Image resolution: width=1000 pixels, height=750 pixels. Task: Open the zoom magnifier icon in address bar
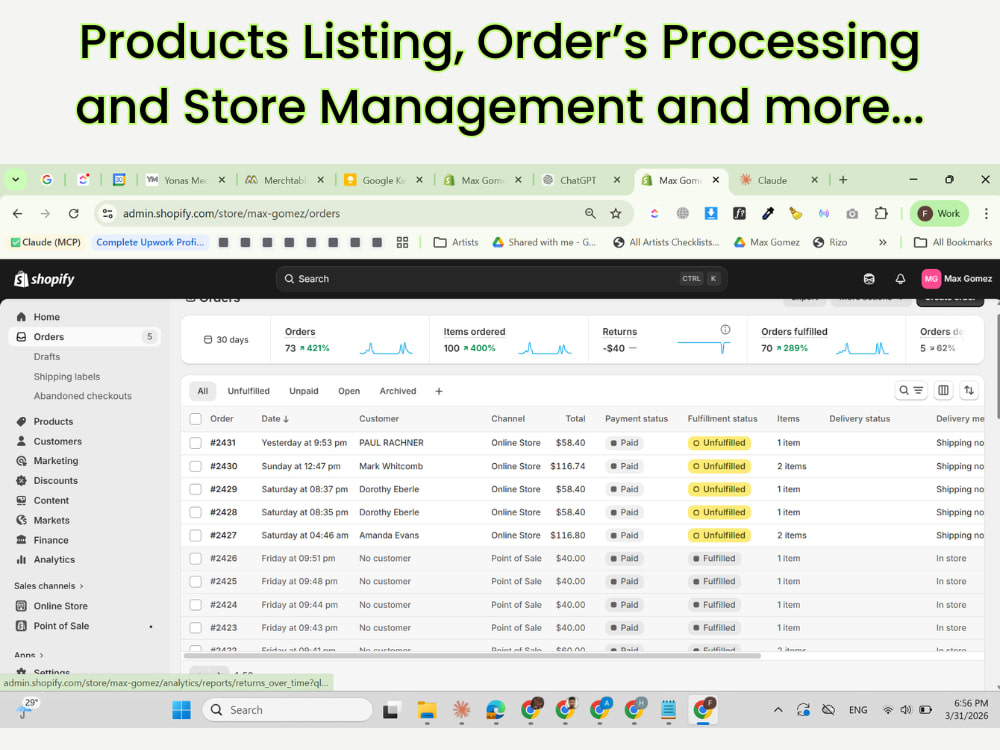(590, 214)
